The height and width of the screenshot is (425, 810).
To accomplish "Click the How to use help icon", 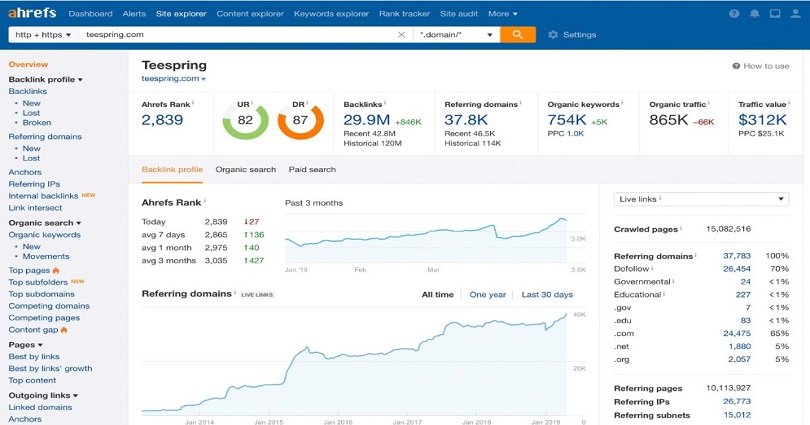I will pos(736,66).
